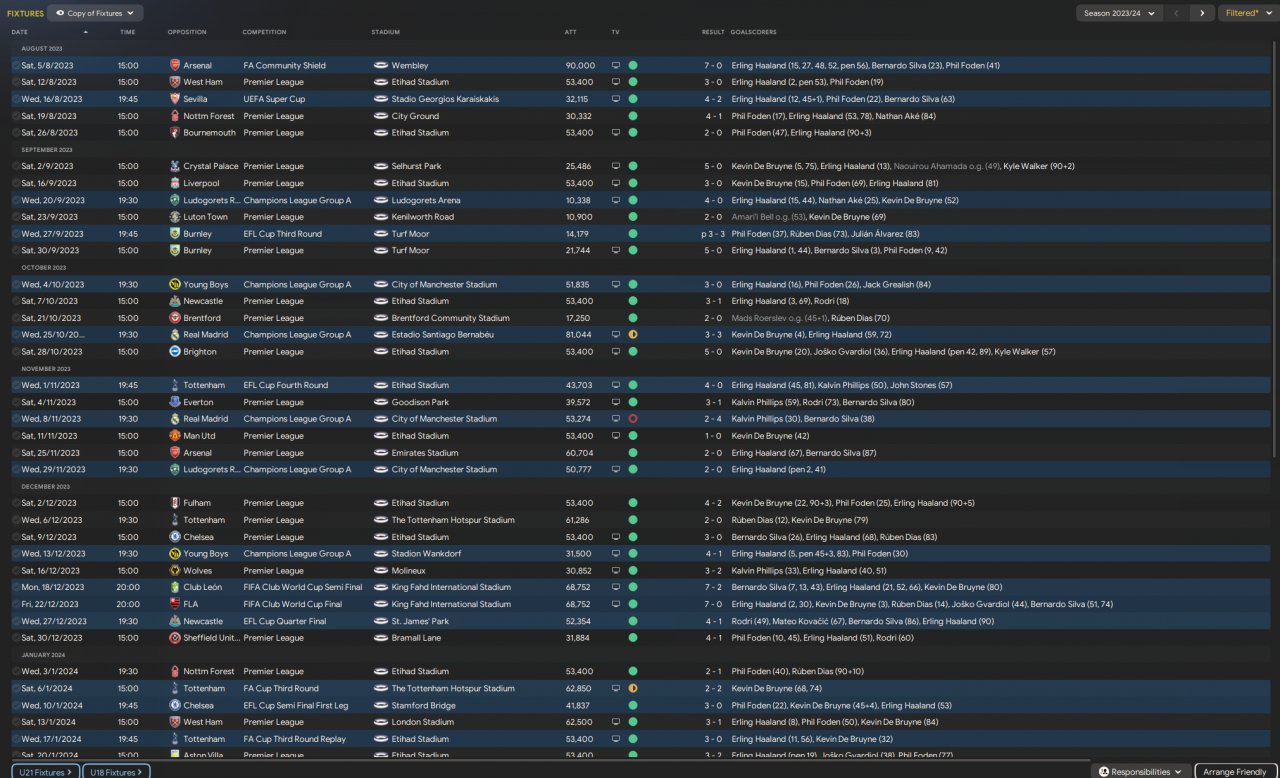The height and width of the screenshot is (778, 1280).
Task: Go to the previous season with the left arrow
Action: (x=1177, y=13)
